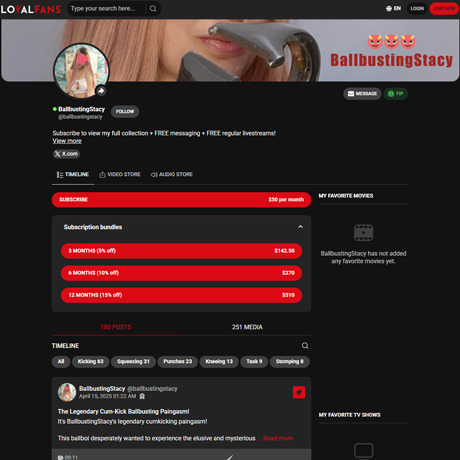This screenshot has height=460, width=460.
Task: Open the EN language selector
Action: [393, 8]
